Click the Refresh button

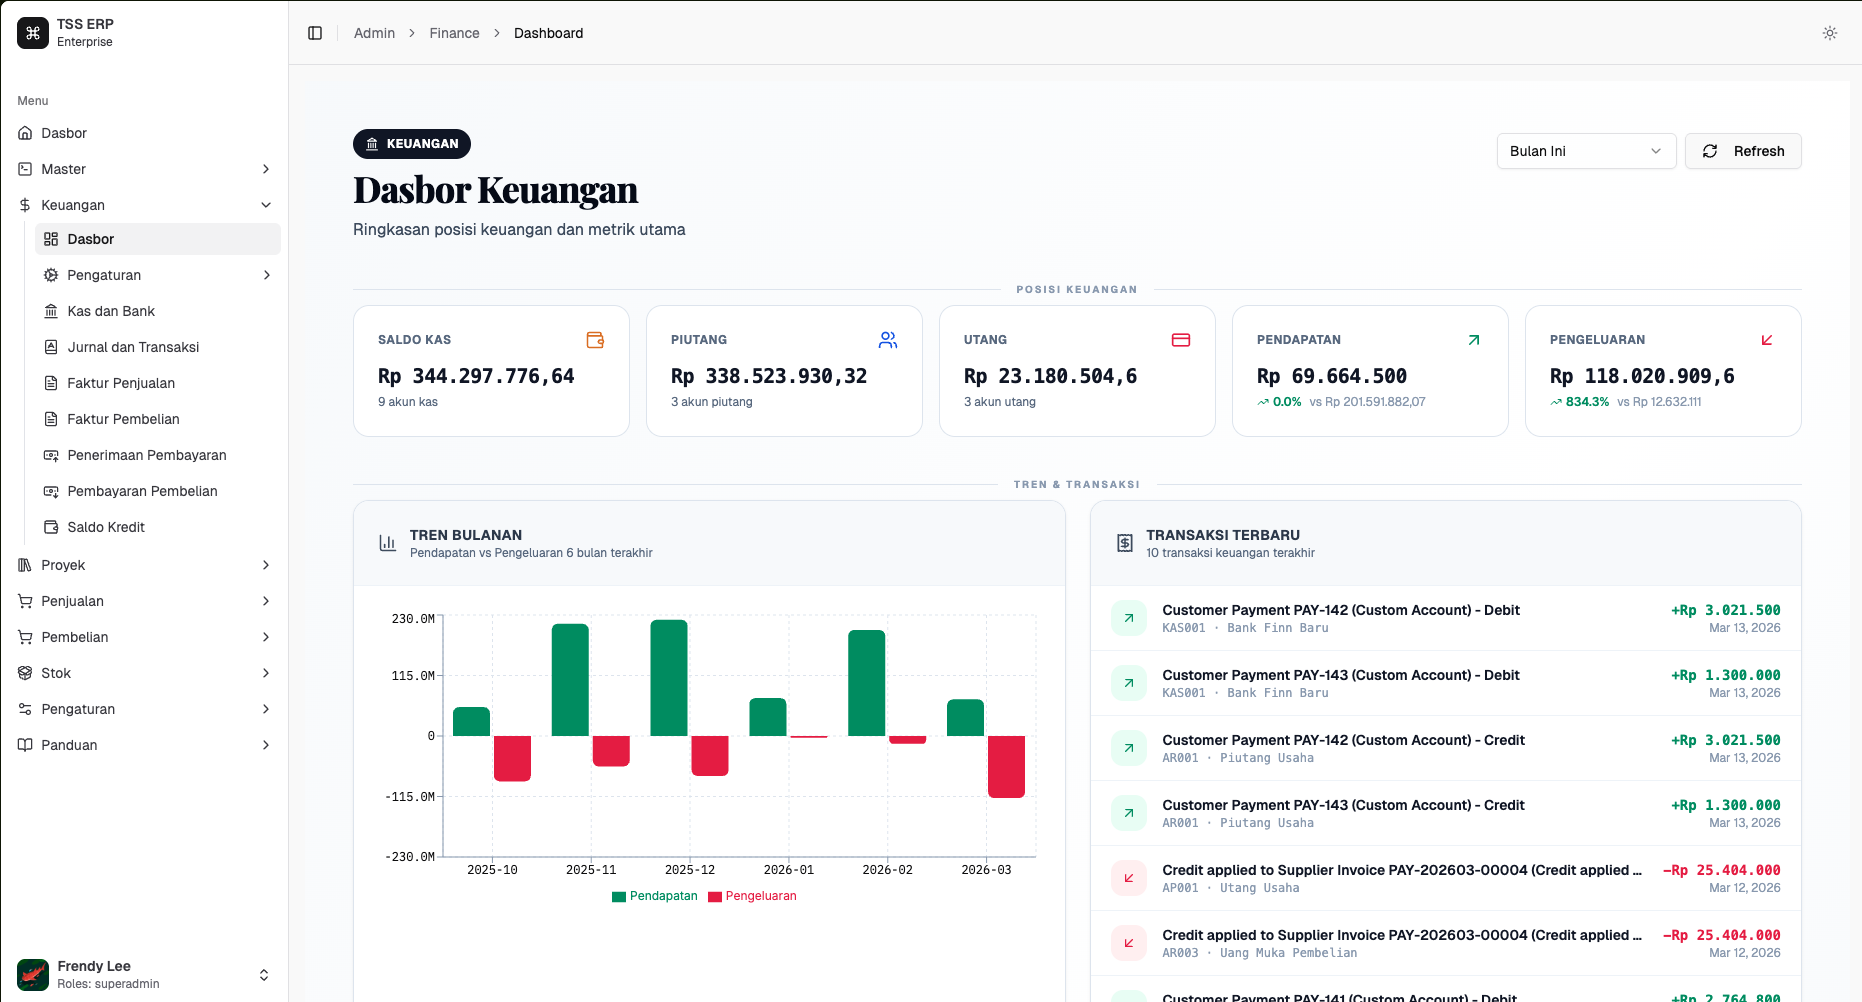[x=1743, y=151]
